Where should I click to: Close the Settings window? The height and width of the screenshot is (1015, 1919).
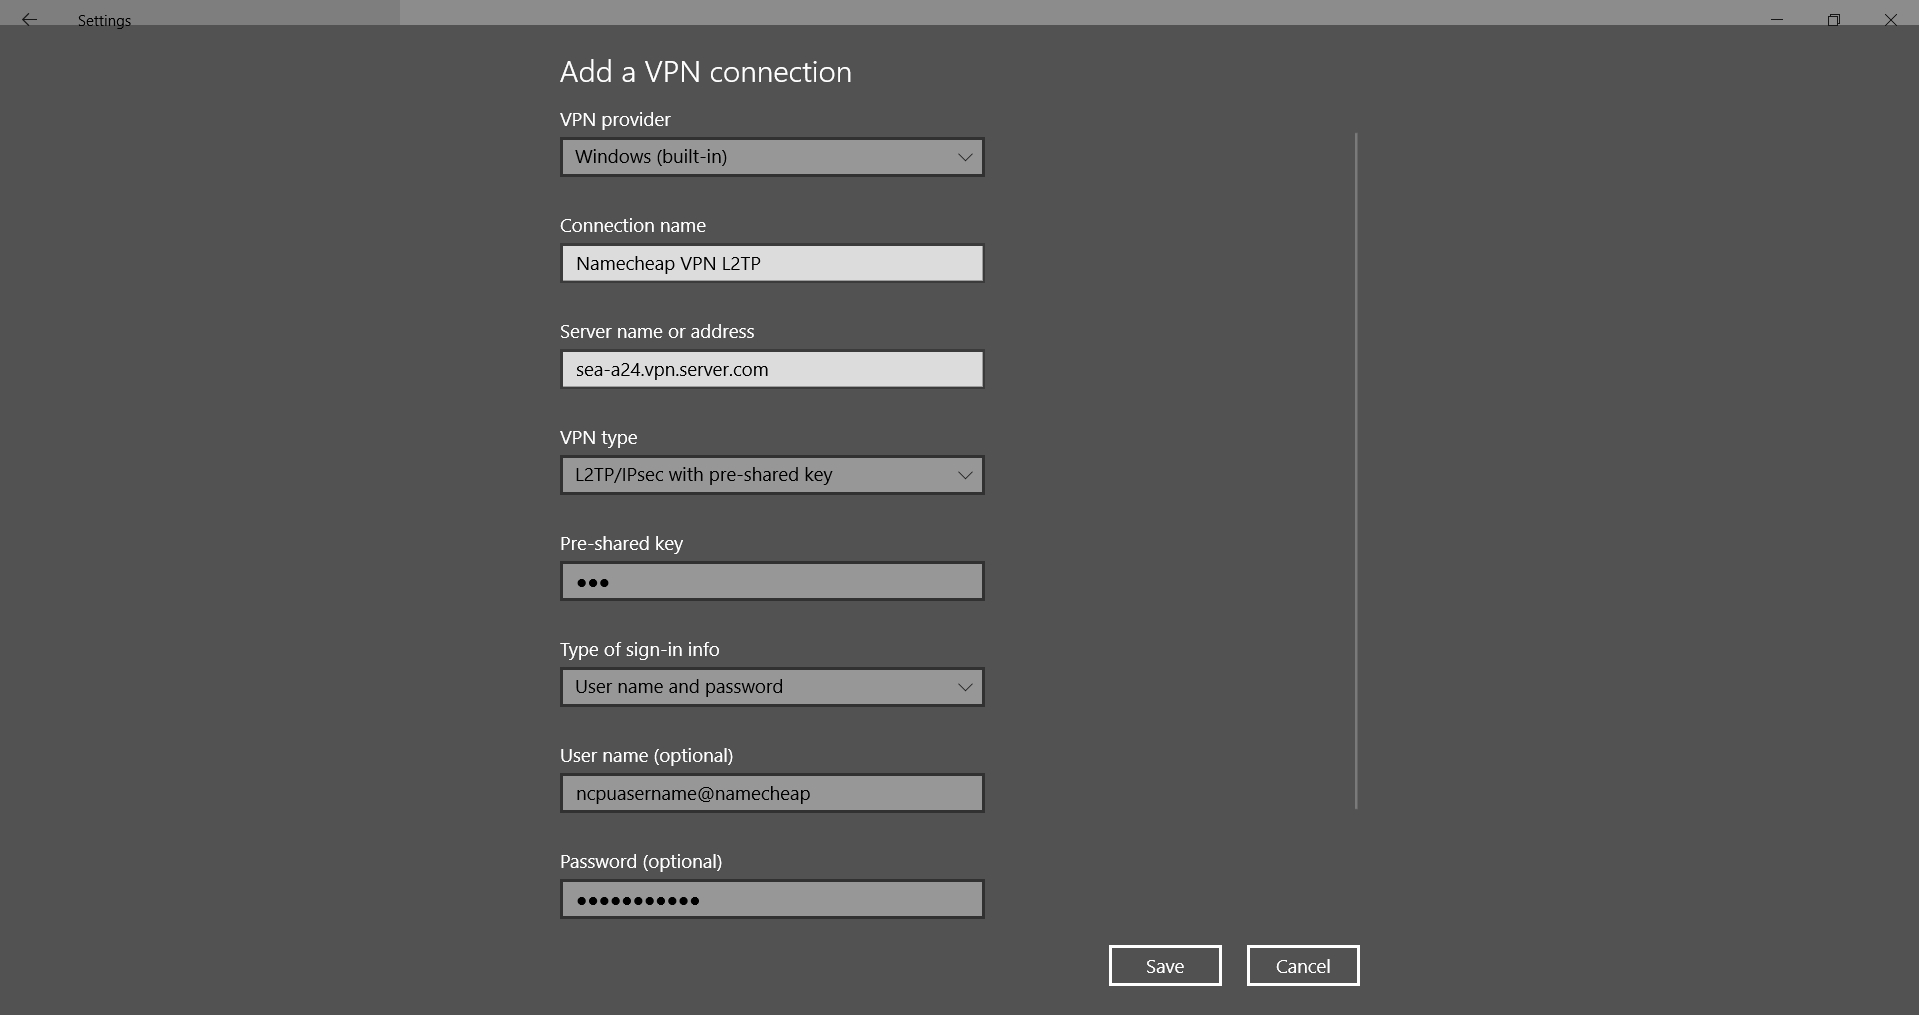(1891, 19)
